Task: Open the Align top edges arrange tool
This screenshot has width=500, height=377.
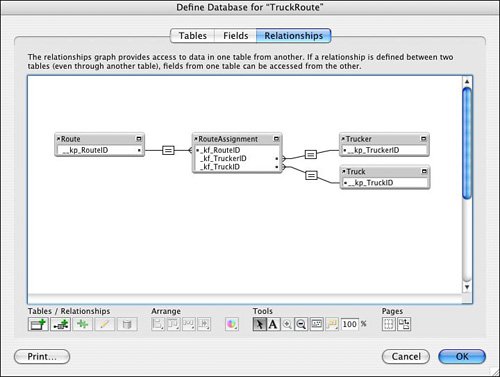Action: (173, 324)
